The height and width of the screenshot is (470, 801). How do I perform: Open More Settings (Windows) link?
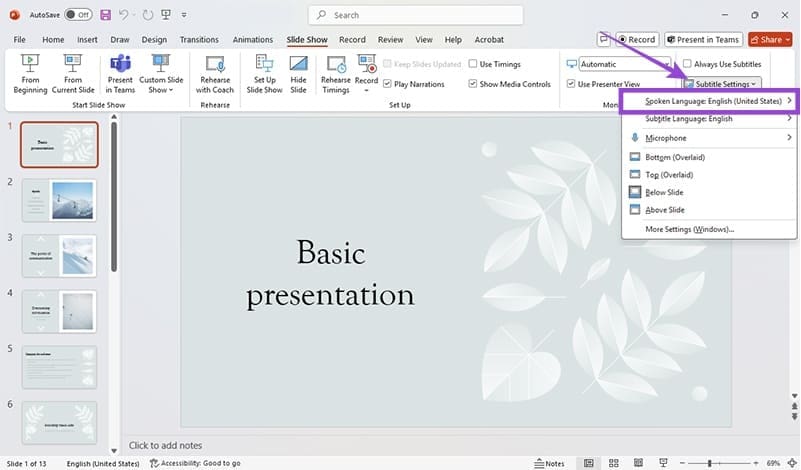689,229
